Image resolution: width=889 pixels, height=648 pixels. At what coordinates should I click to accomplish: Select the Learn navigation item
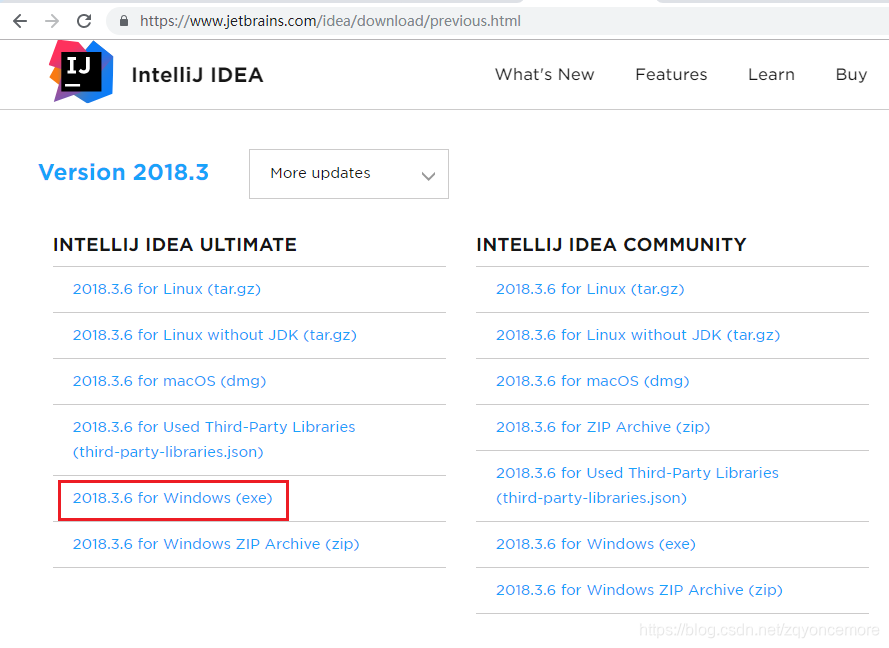(771, 74)
